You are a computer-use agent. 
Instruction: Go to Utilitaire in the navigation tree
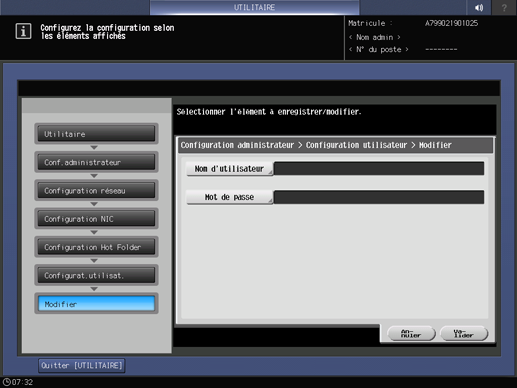click(x=96, y=134)
